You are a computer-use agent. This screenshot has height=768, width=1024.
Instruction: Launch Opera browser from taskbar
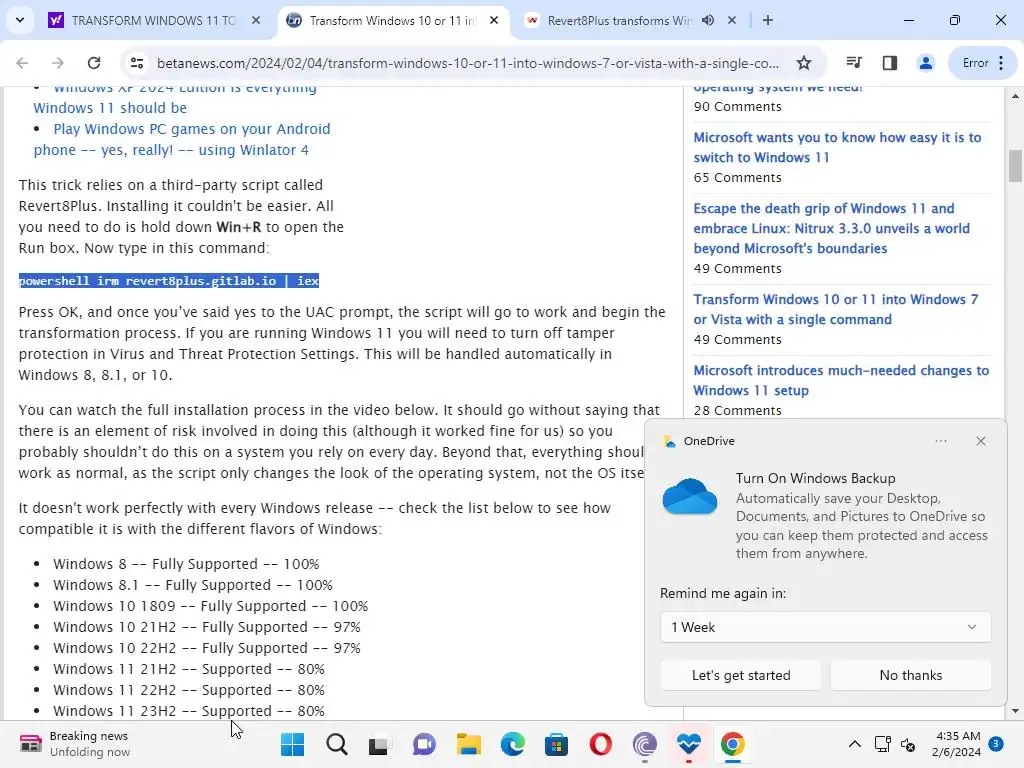pos(600,744)
